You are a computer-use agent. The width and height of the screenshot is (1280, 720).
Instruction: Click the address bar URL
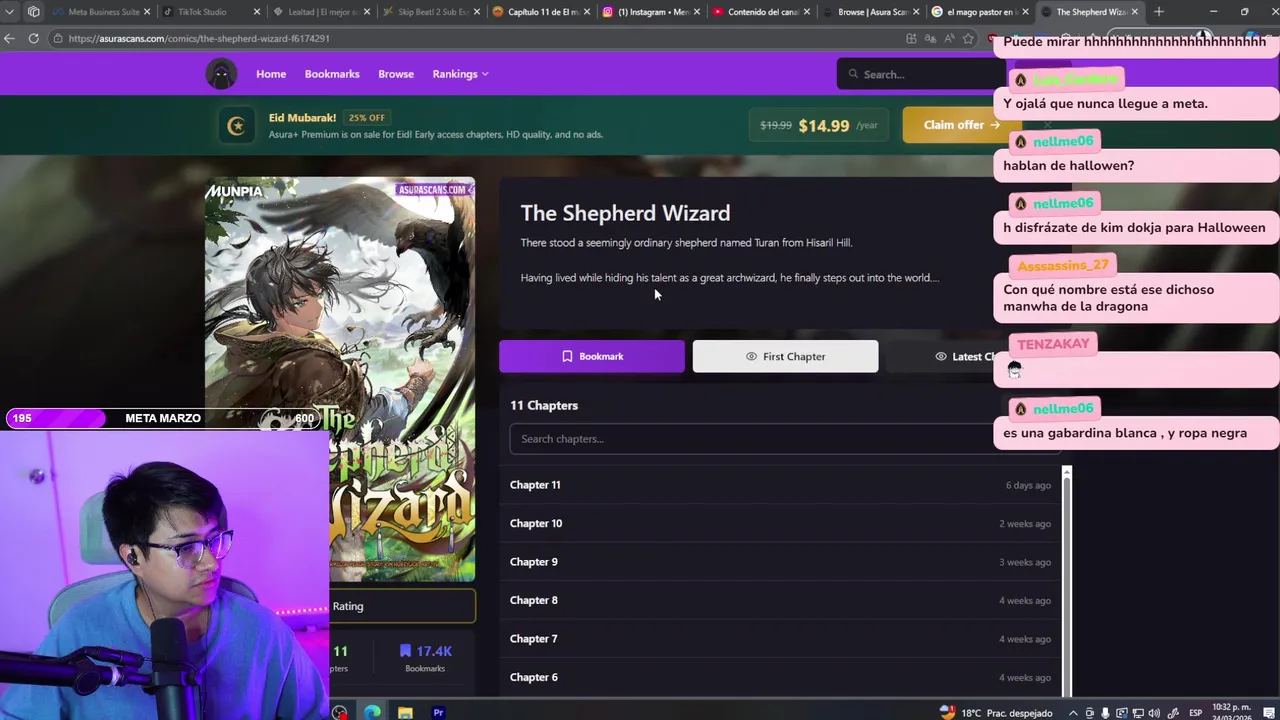point(199,38)
